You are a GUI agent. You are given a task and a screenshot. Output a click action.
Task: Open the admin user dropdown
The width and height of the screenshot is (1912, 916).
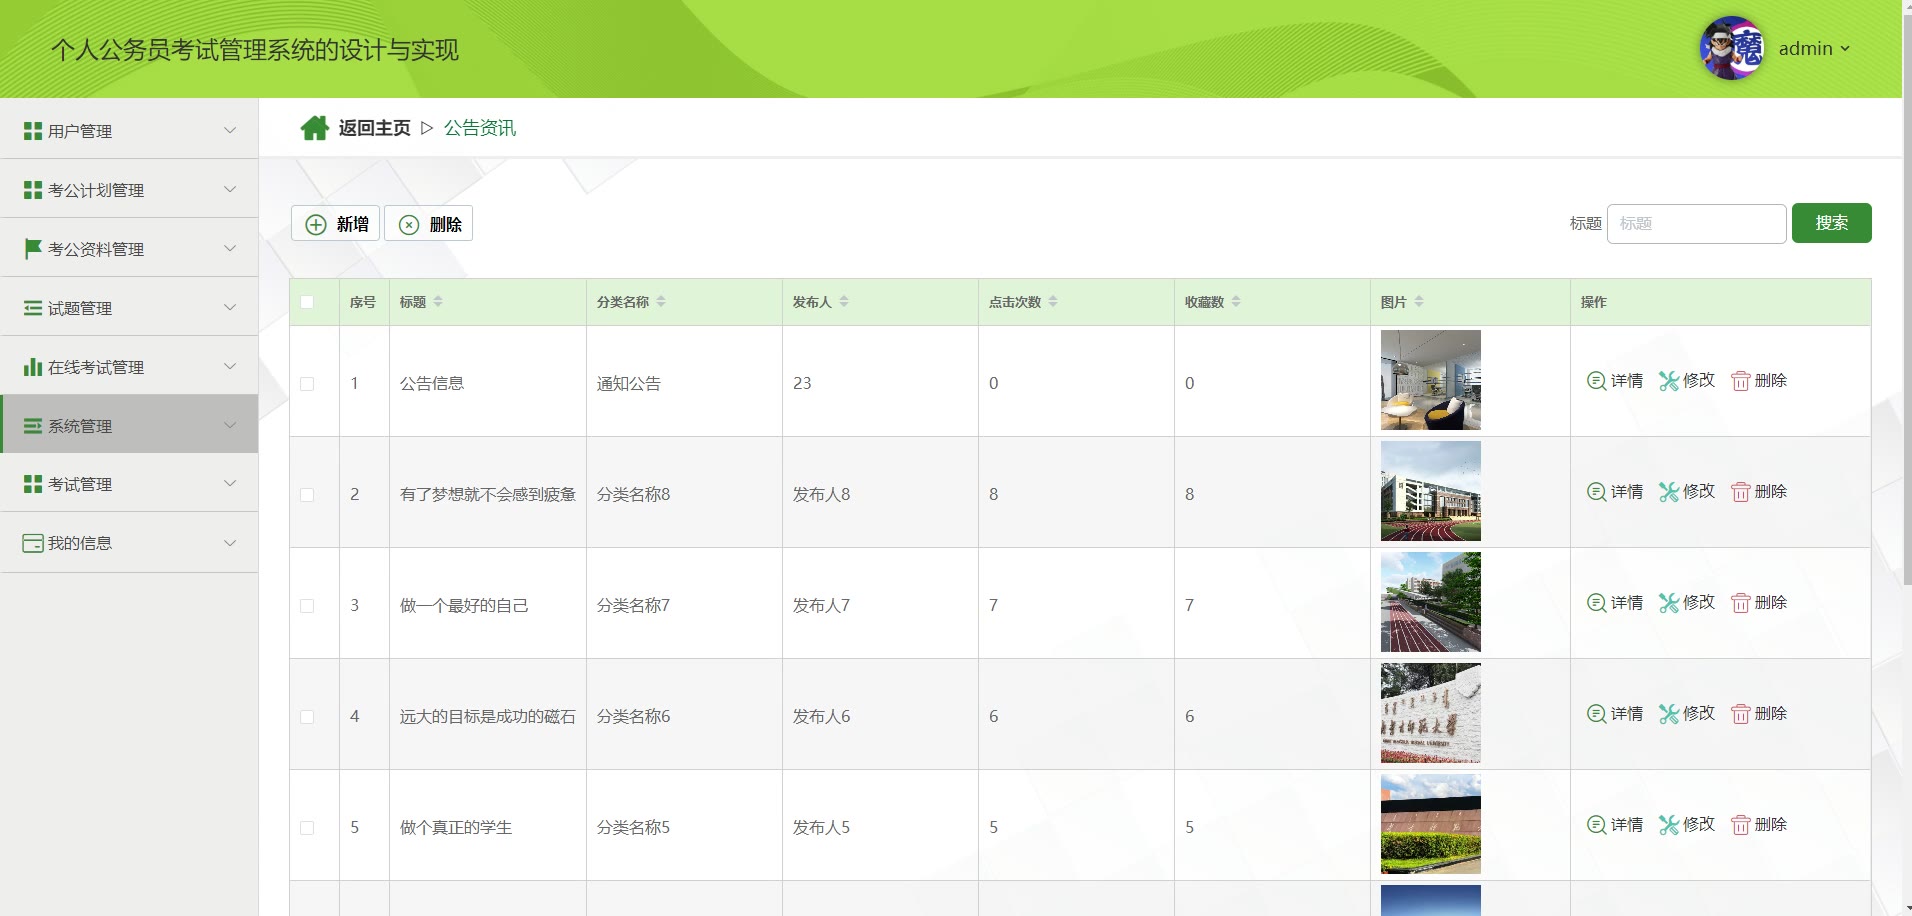[x=1814, y=48]
